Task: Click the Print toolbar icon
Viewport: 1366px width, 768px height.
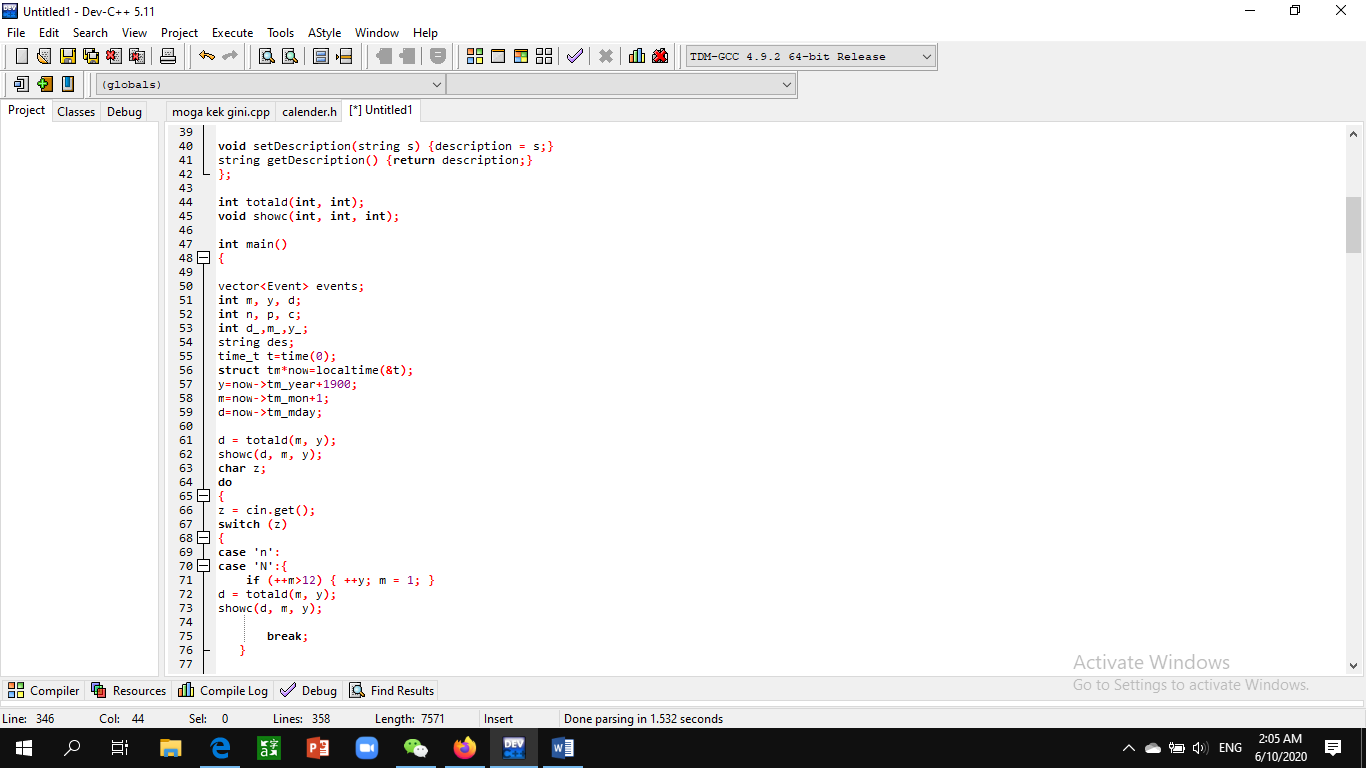Action: coord(168,56)
